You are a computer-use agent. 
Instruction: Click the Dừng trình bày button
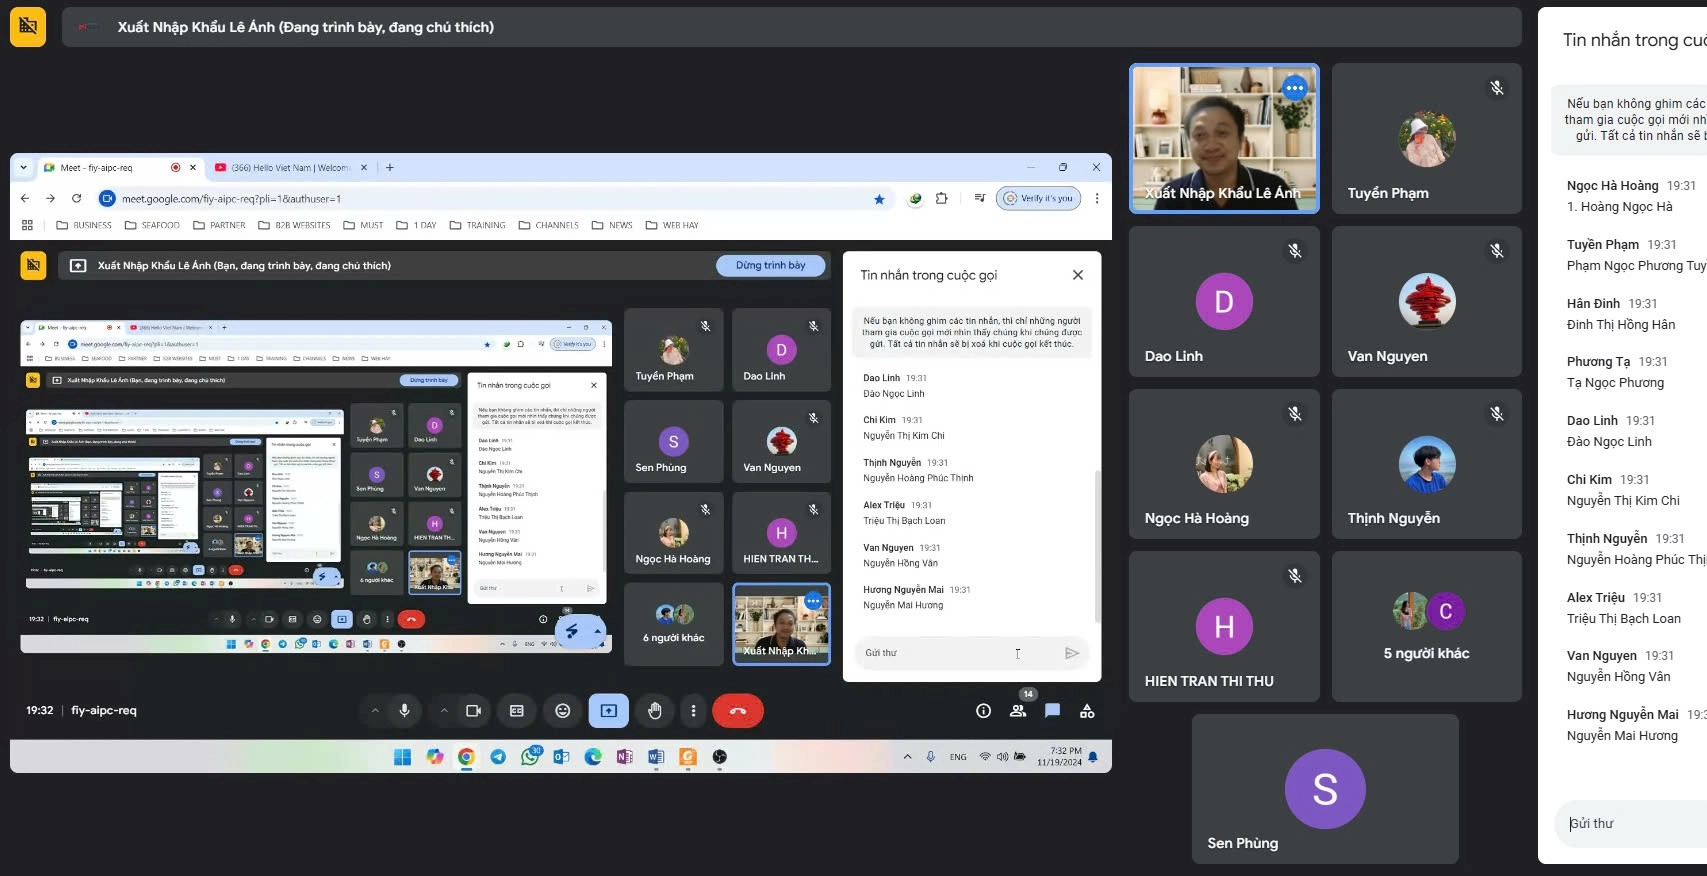click(770, 266)
